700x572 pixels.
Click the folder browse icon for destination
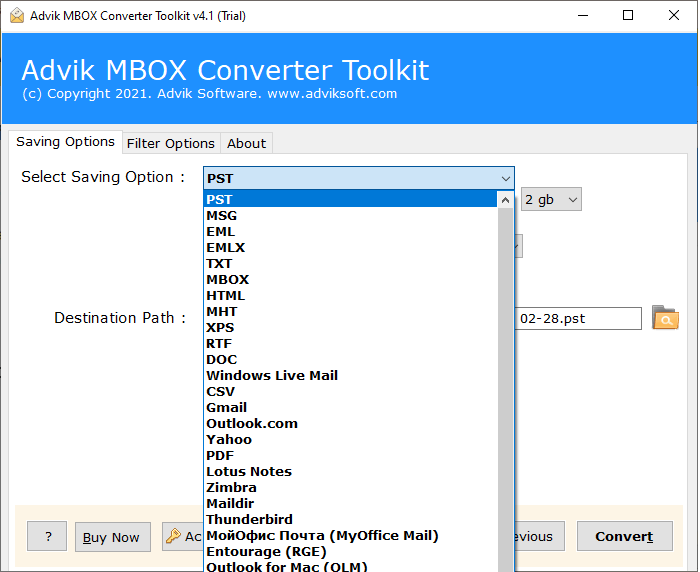[x=665, y=318]
